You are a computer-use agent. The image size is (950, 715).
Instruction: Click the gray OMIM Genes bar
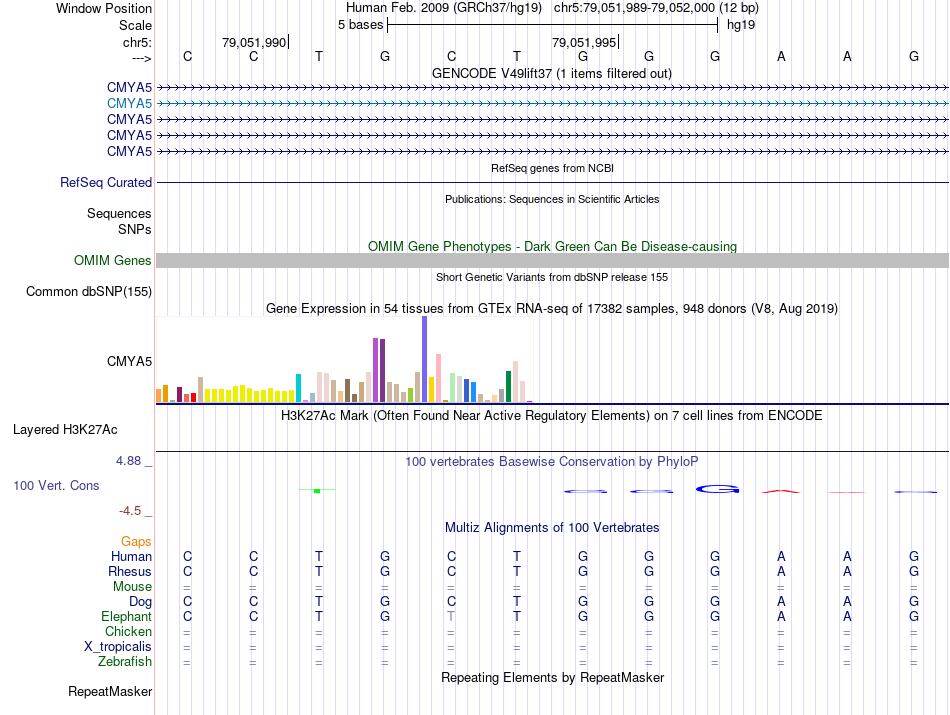(x=552, y=261)
